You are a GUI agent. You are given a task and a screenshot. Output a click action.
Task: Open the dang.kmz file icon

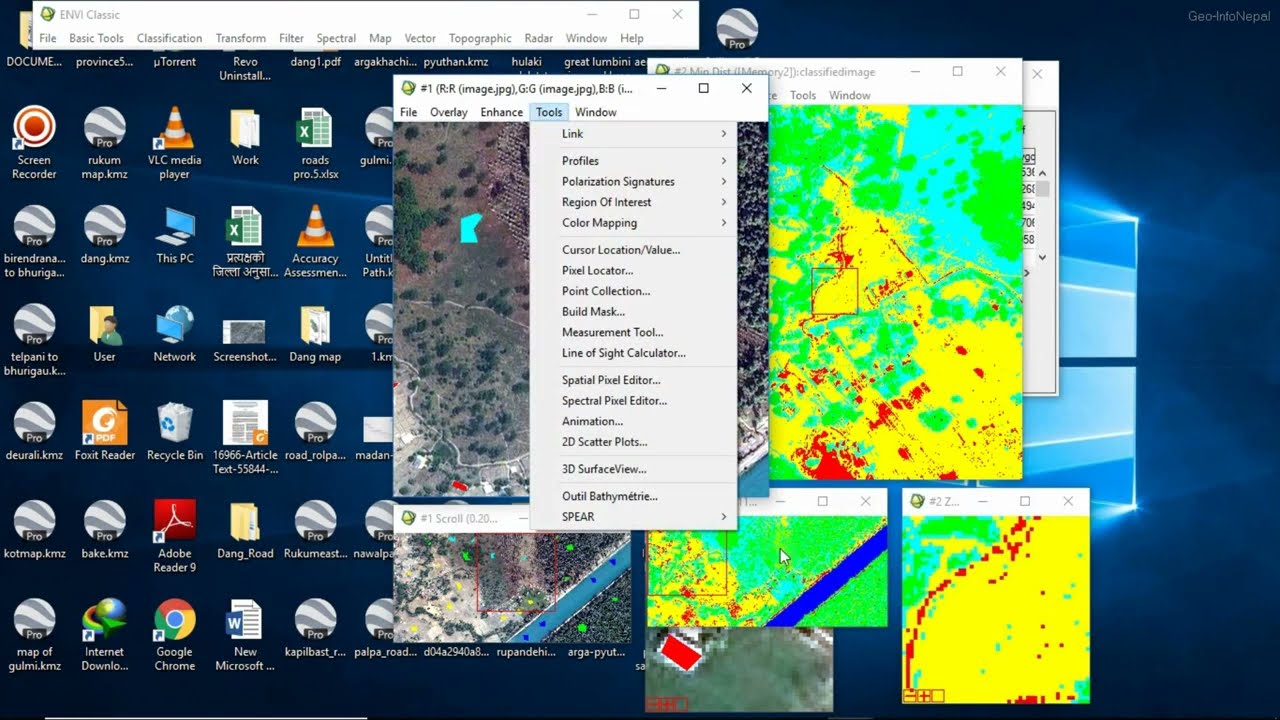[104, 235]
